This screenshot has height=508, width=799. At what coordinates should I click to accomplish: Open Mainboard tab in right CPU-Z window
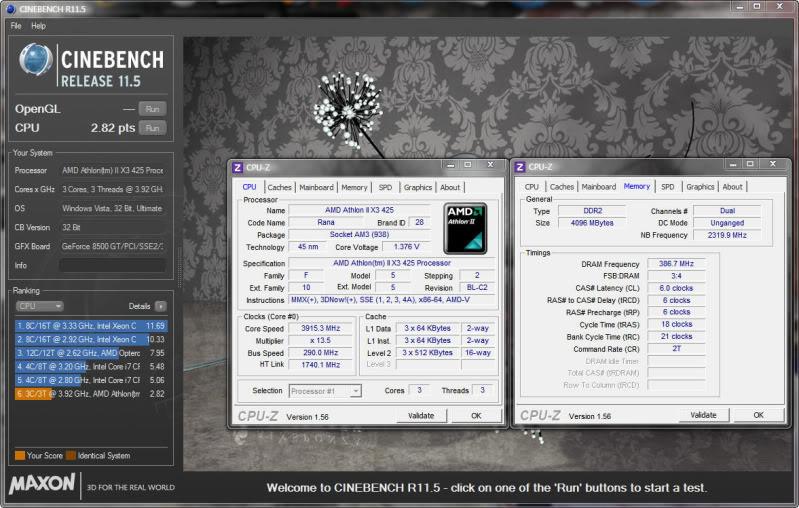599,187
